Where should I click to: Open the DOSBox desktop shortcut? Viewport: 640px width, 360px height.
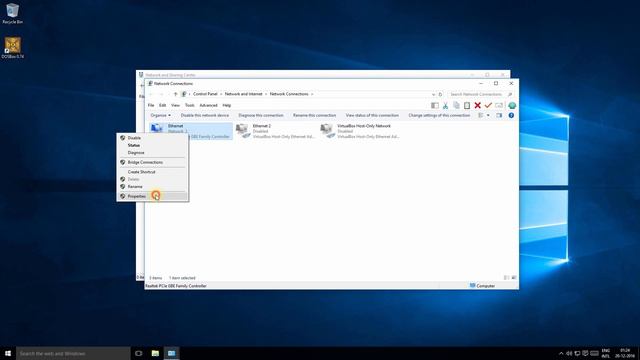[12, 48]
